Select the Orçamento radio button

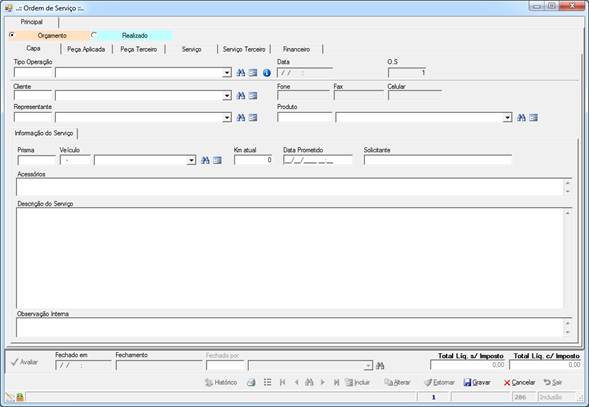[12, 35]
